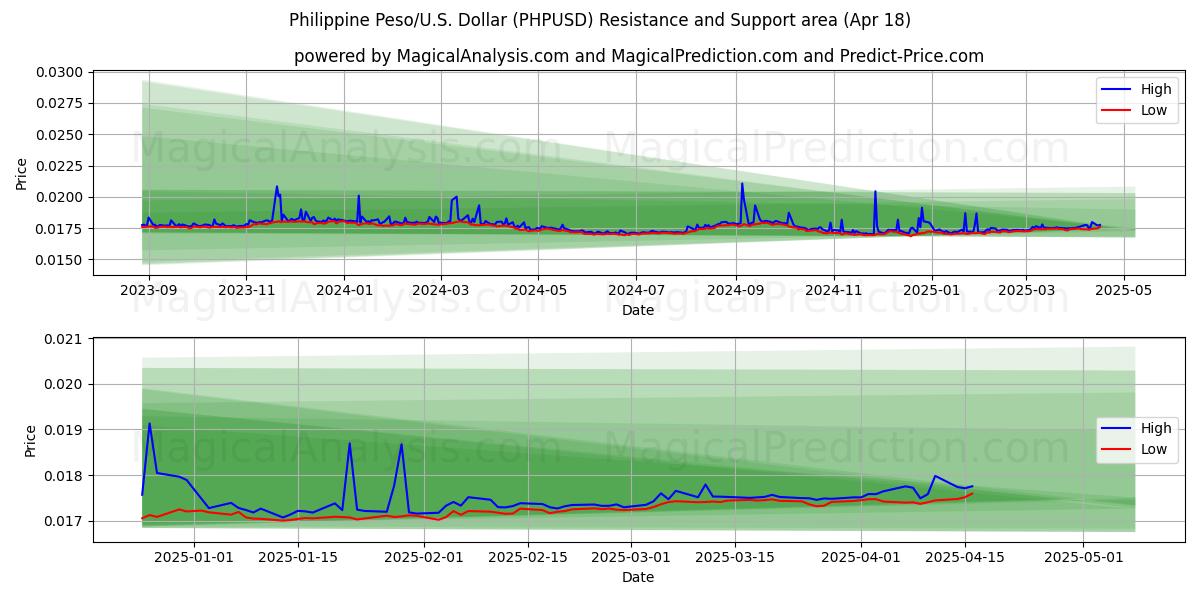Click the '0.0300' y-axis label

point(62,72)
